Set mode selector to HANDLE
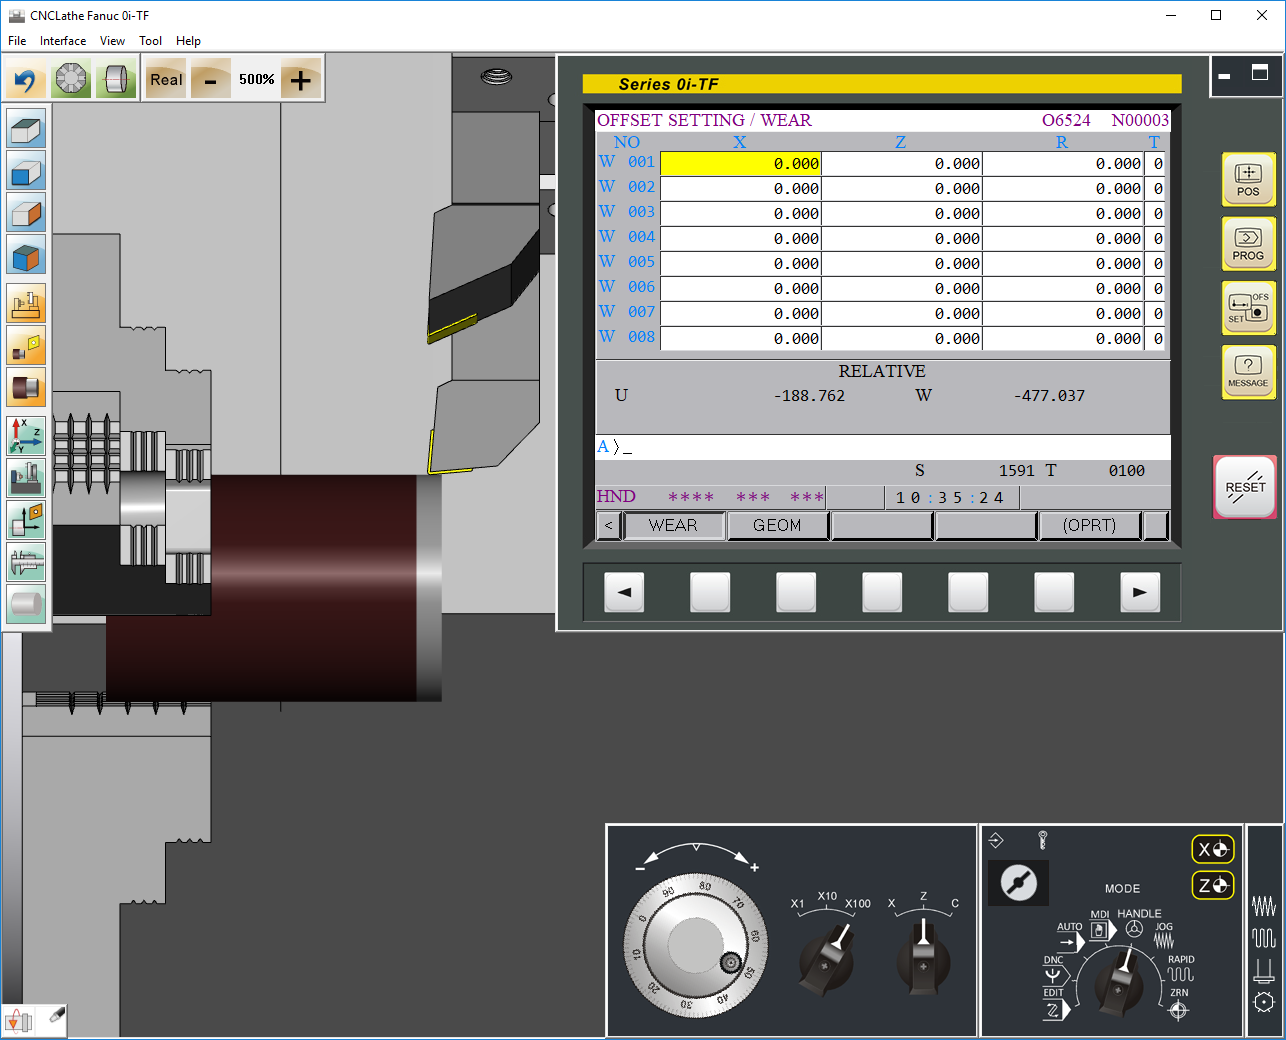Image resolution: width=1286 pixels, height=1040 pixels. point(1138,922)
